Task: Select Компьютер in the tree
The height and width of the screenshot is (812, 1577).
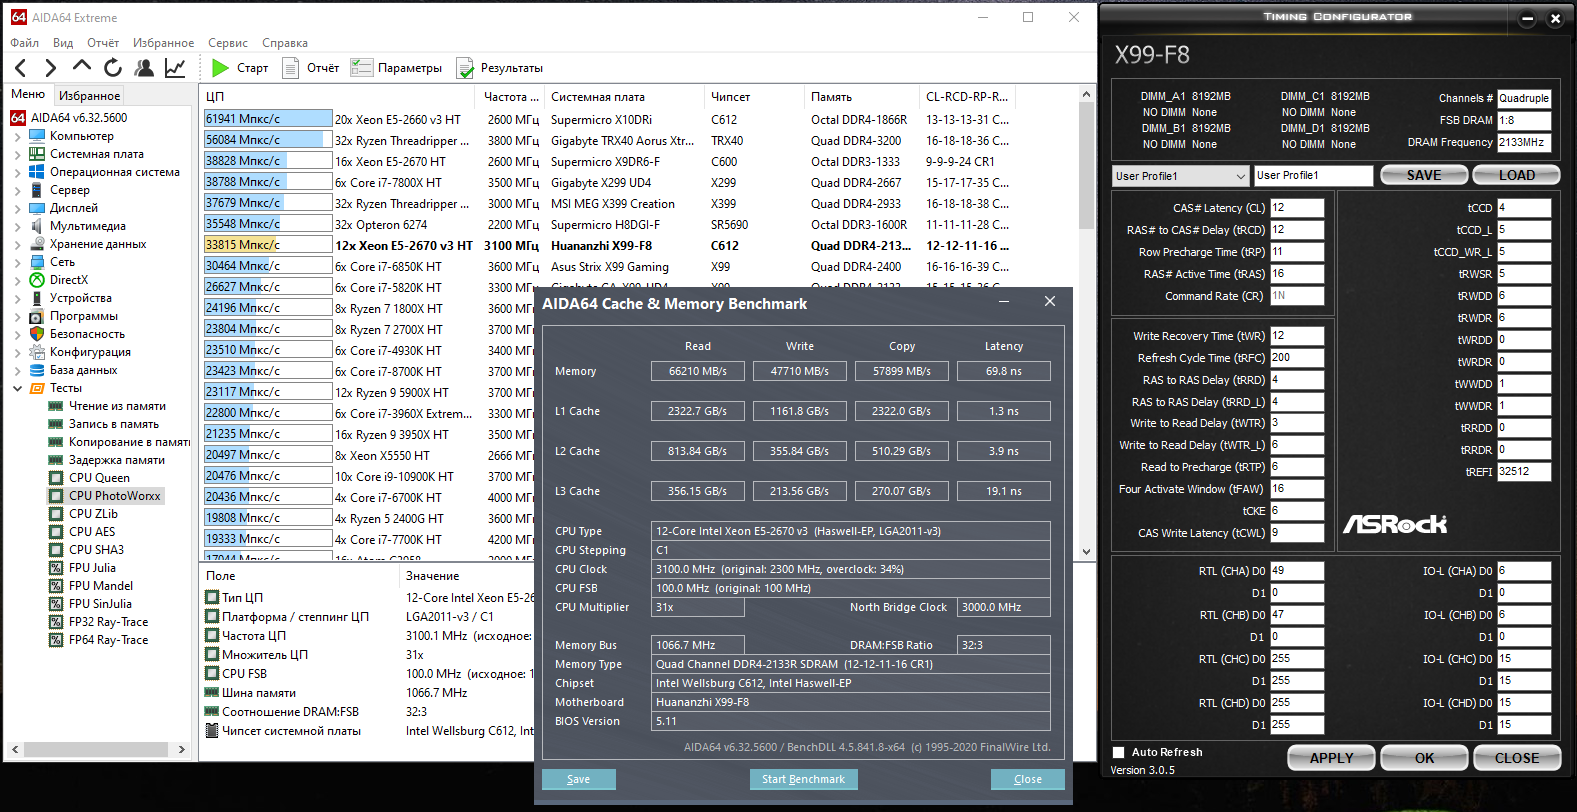Action: (x=82, y=136)
